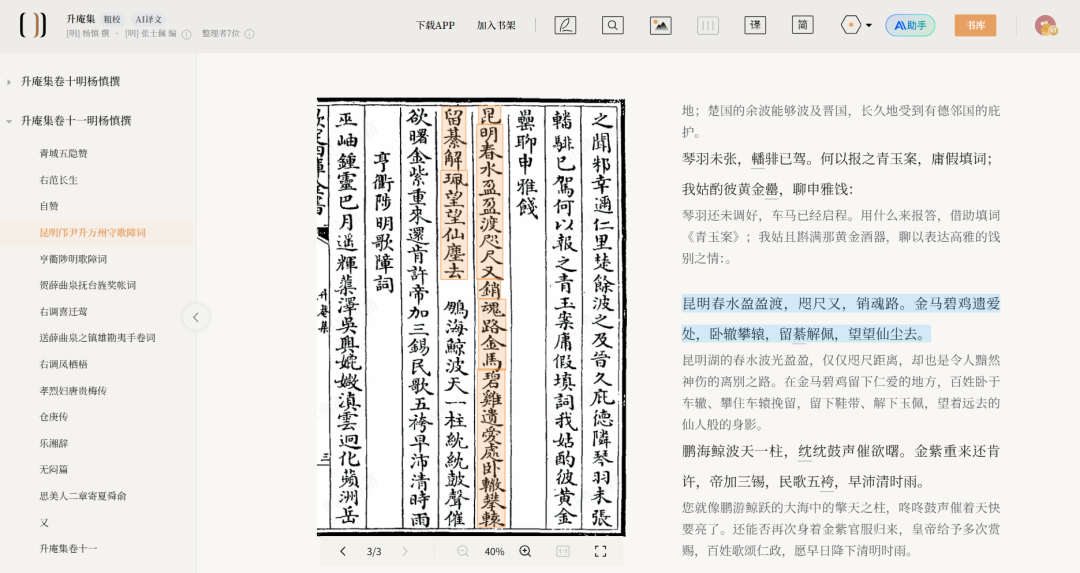
Task: Open section 无闷篇
Action: [x=54, y=469]
